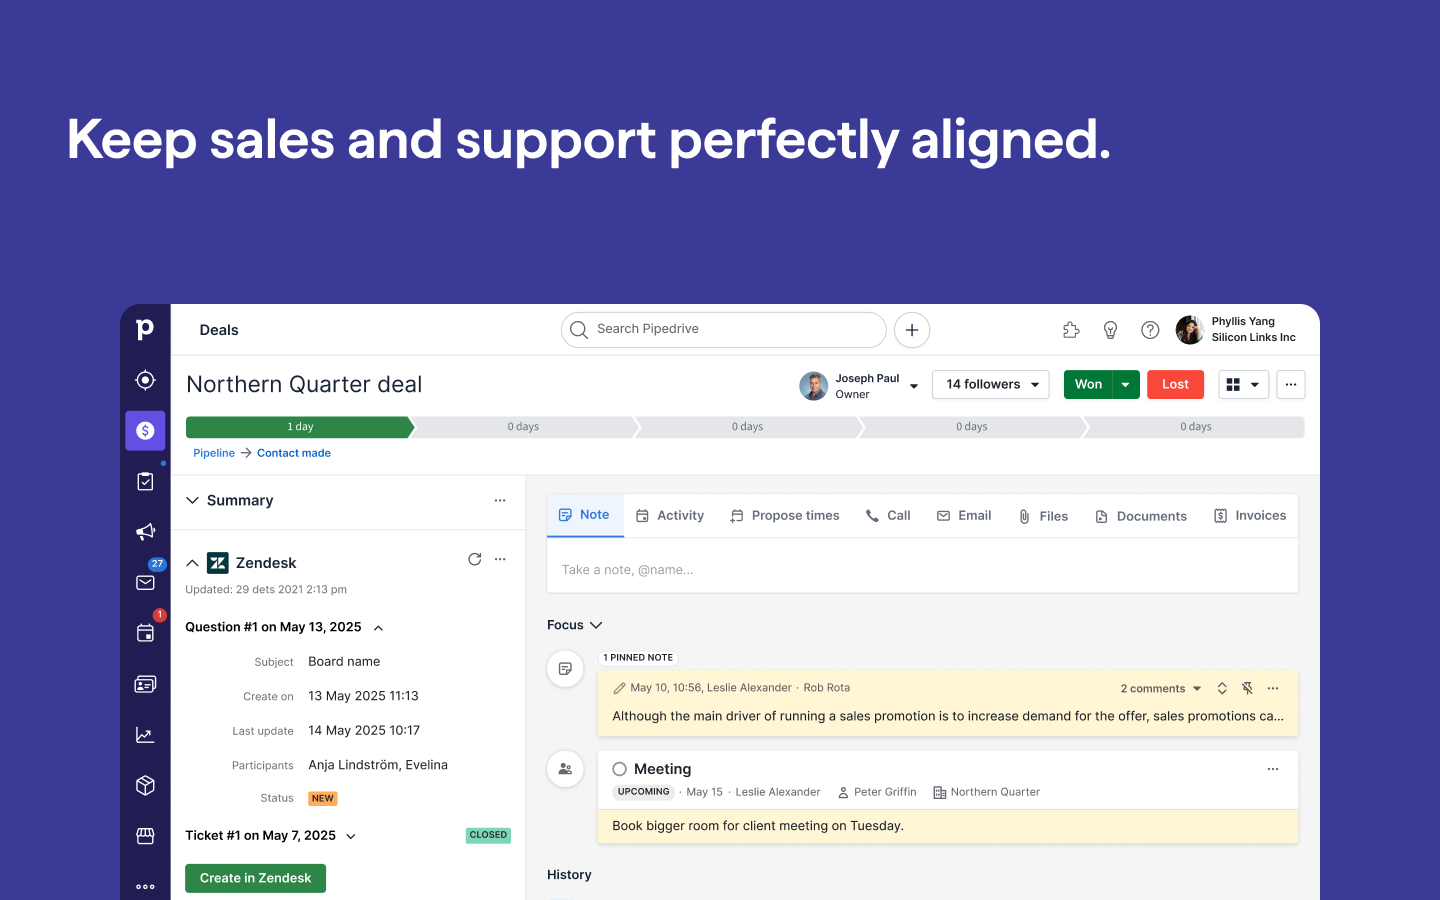Image resolution: width=1440 pixels, height=900 pixels.
Task: Open Campaigns megaphone icon in sidebar
Action: 145,531
